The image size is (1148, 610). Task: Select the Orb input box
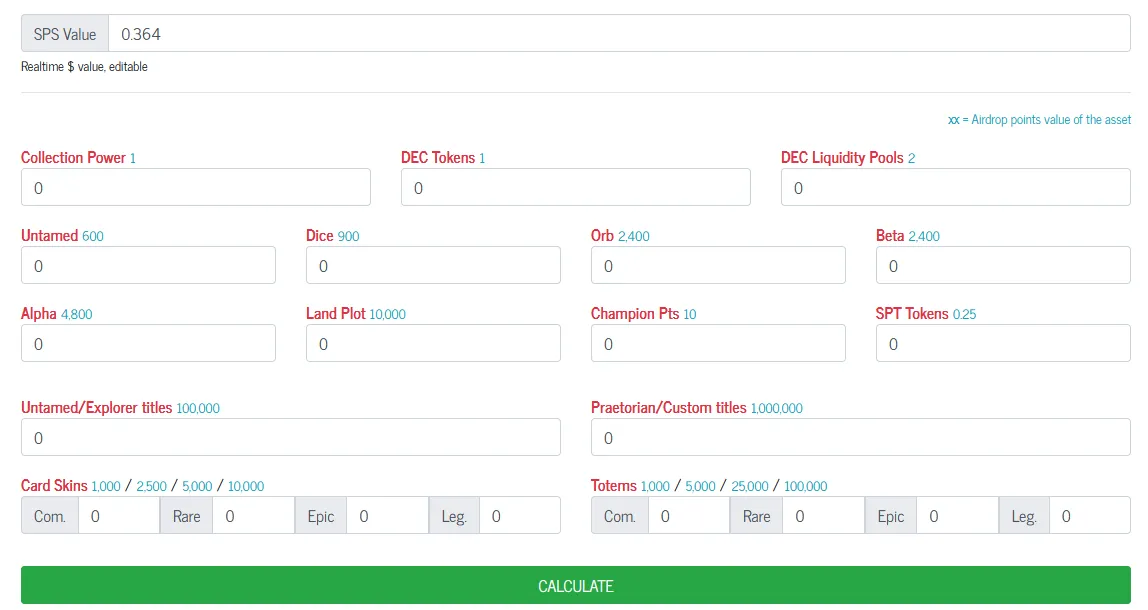coord(718,265)
